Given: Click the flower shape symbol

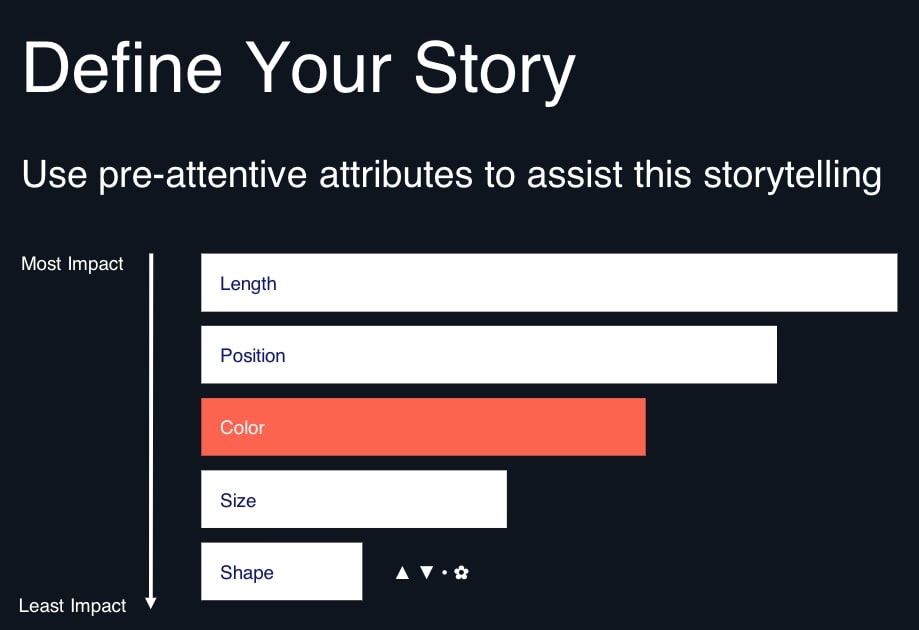Looking at the screenshot, I should point(461,573).
